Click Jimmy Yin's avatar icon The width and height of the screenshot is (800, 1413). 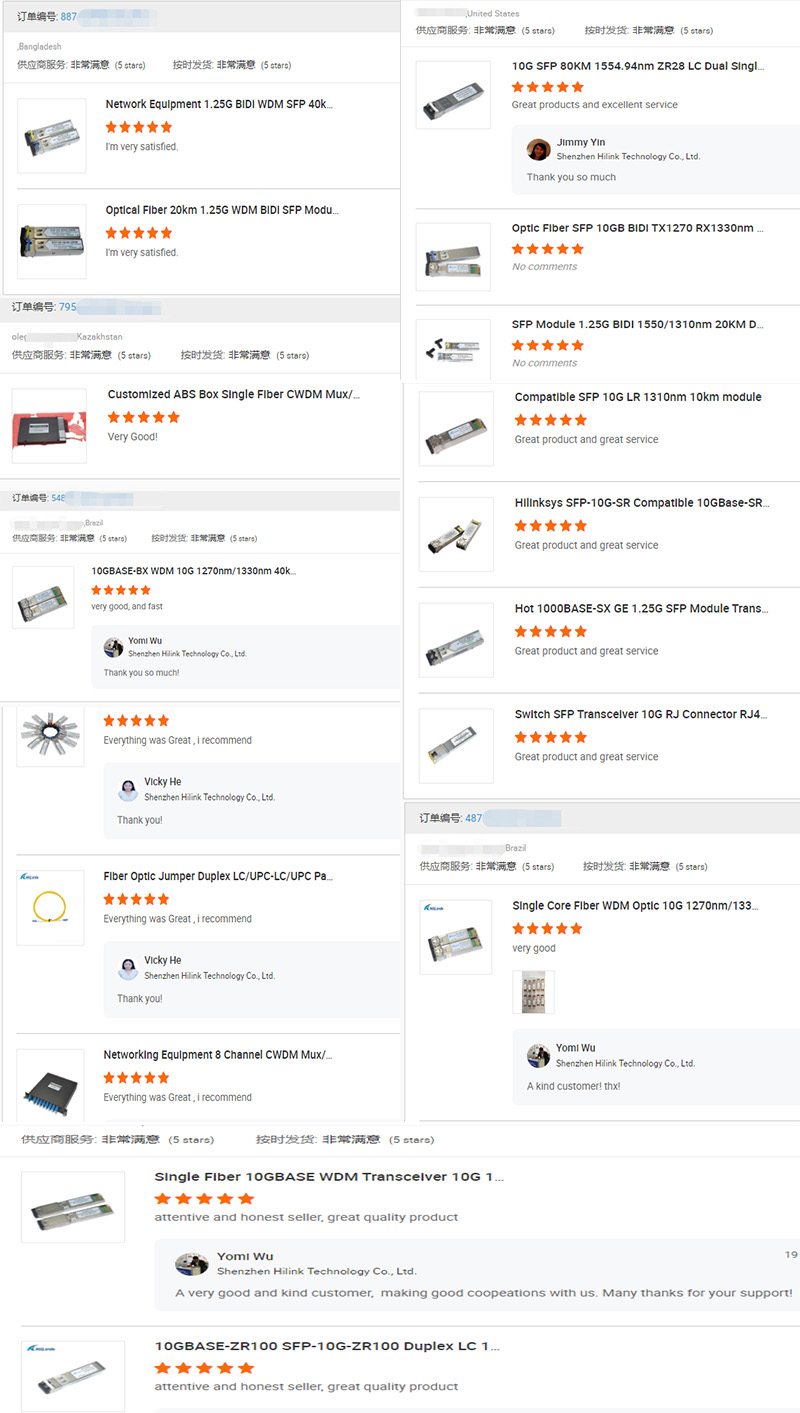pyautogui.click(x=538, y=149)
